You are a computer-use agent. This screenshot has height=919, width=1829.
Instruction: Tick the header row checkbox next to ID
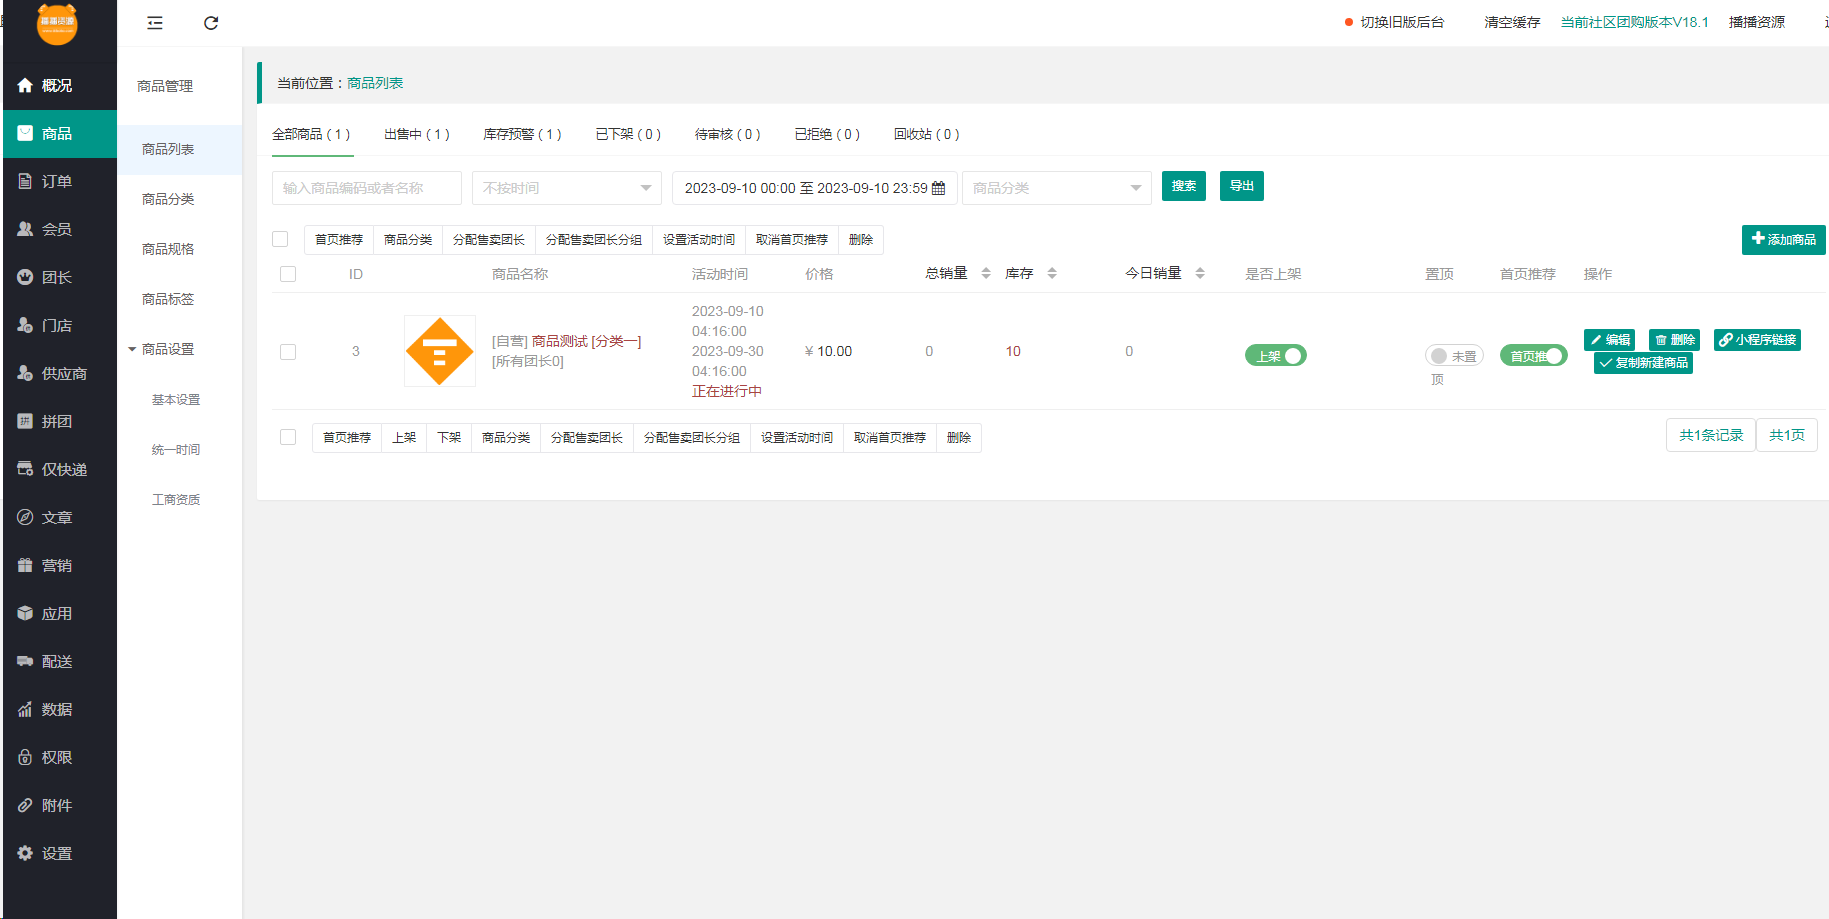coord(288,274)
